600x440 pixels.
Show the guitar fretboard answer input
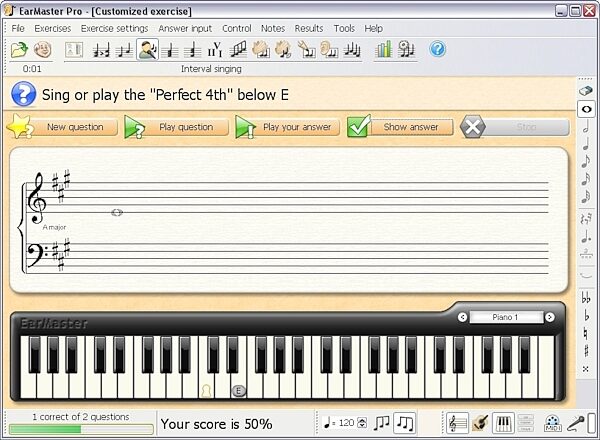click(480, 423)
